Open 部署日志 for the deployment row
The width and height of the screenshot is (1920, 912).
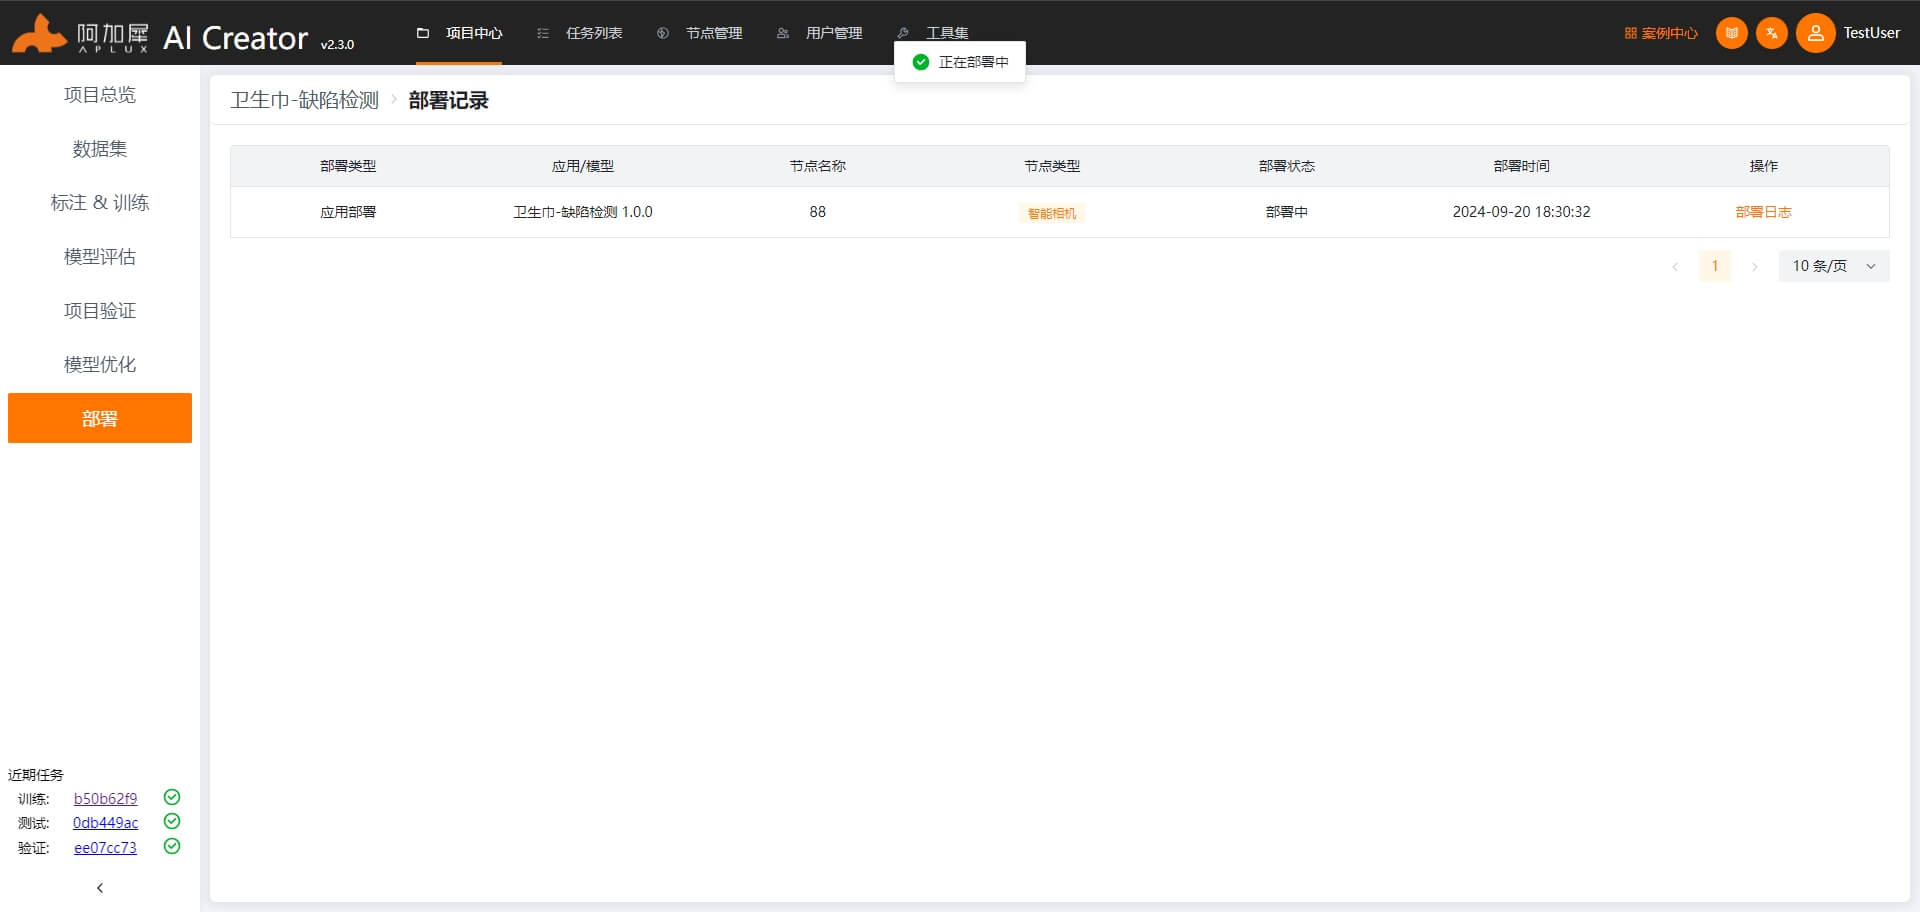(1763, 212)
